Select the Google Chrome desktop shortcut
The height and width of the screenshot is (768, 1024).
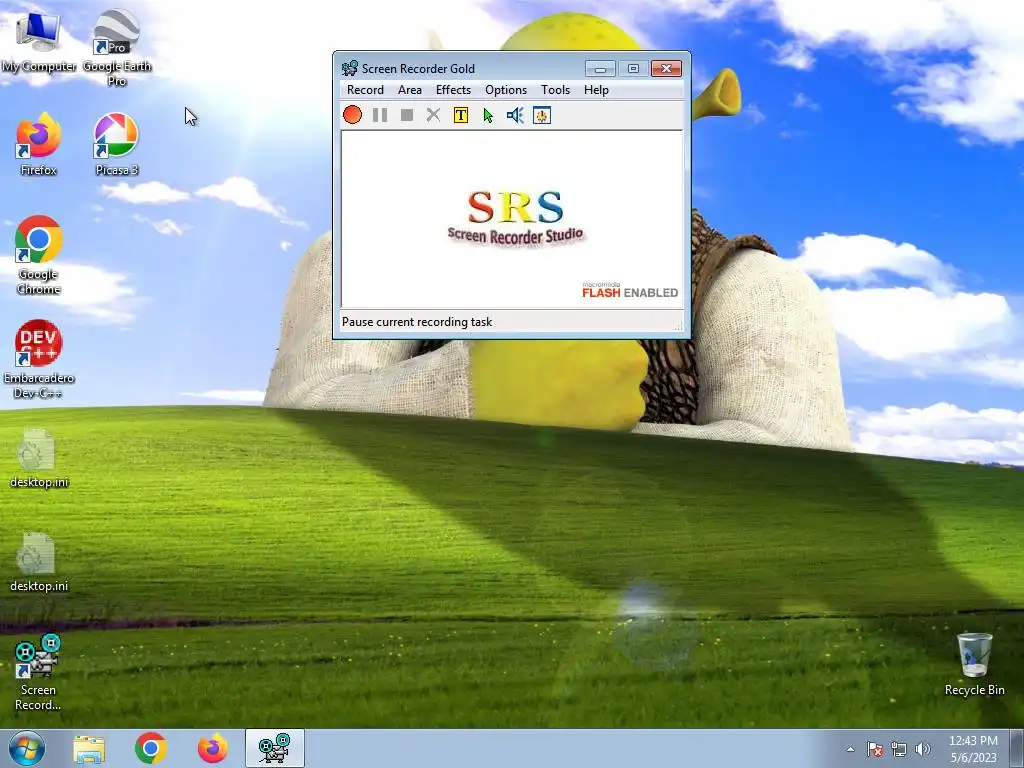point(39,256)
